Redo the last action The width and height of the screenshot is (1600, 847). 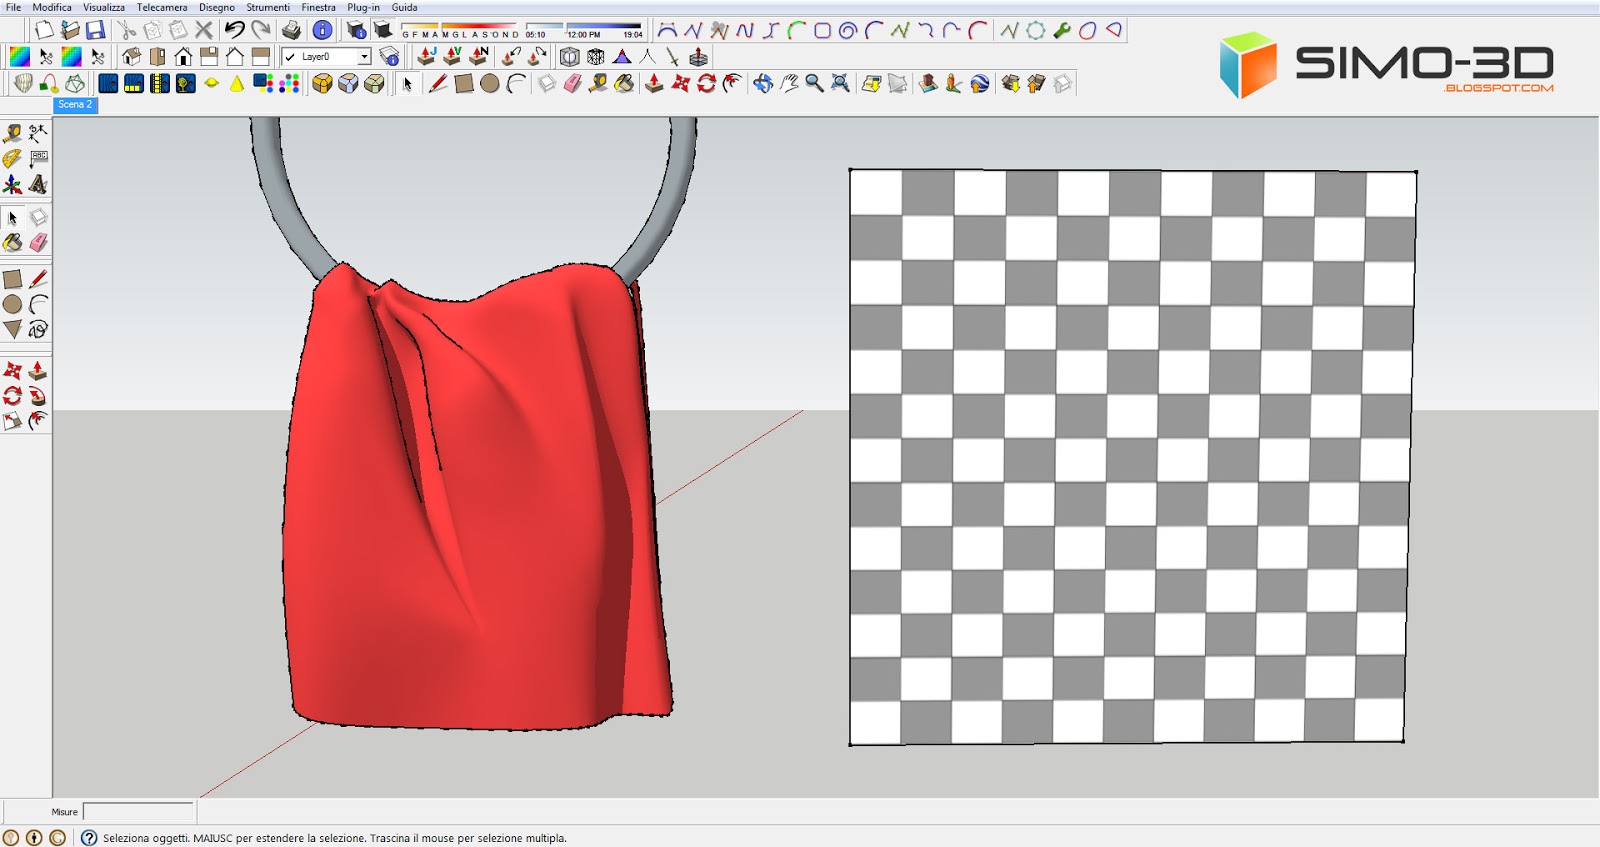pos(260,30)
